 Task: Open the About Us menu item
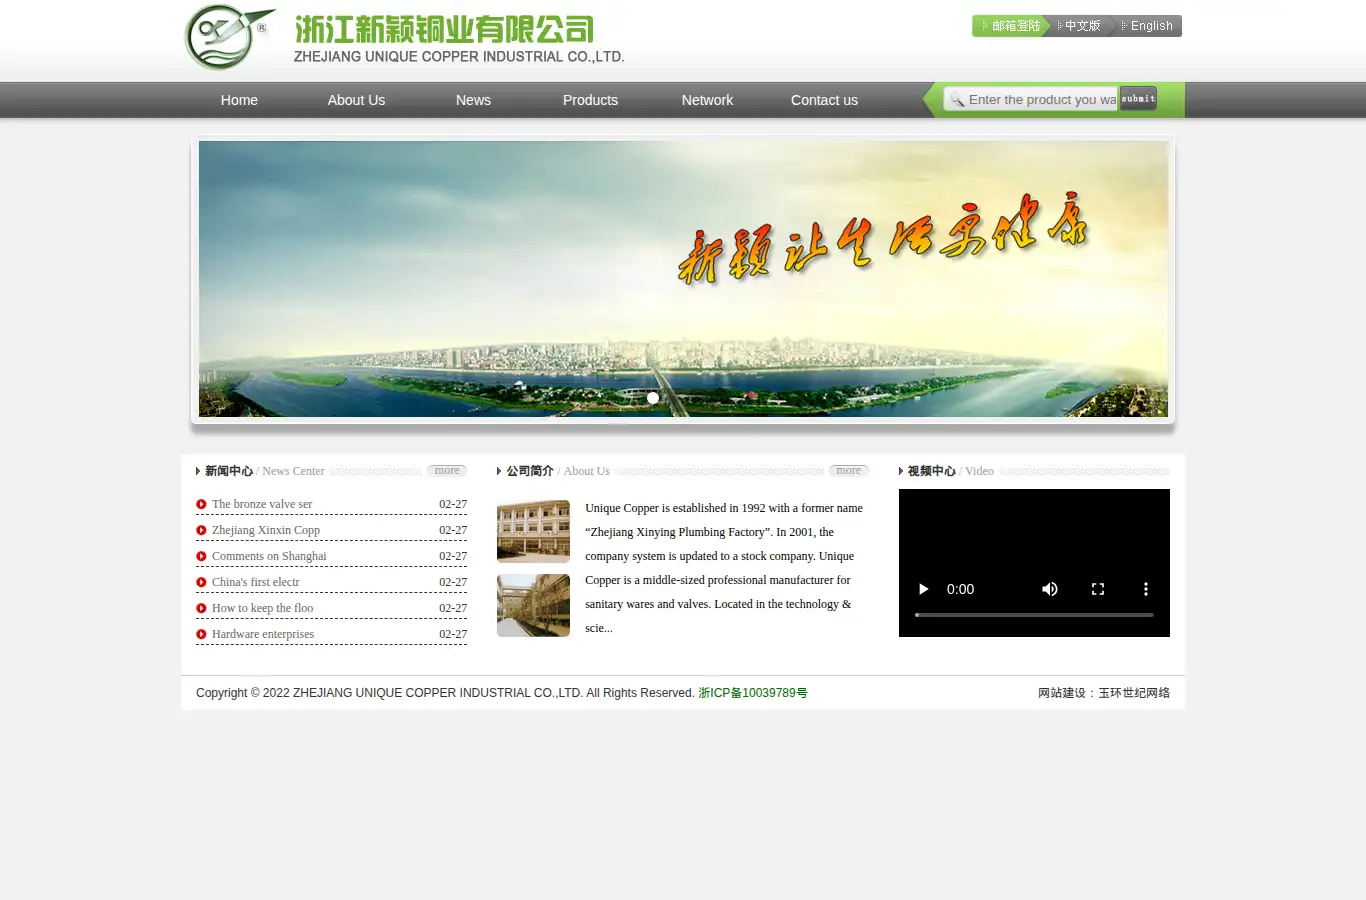356,100
